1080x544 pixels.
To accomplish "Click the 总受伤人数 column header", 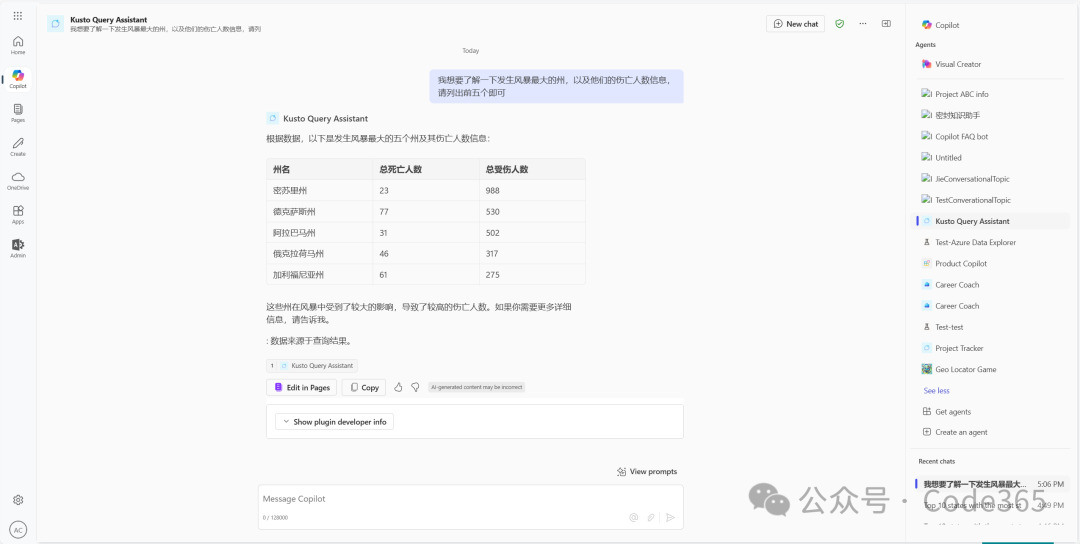I will (x=532, y=169).
